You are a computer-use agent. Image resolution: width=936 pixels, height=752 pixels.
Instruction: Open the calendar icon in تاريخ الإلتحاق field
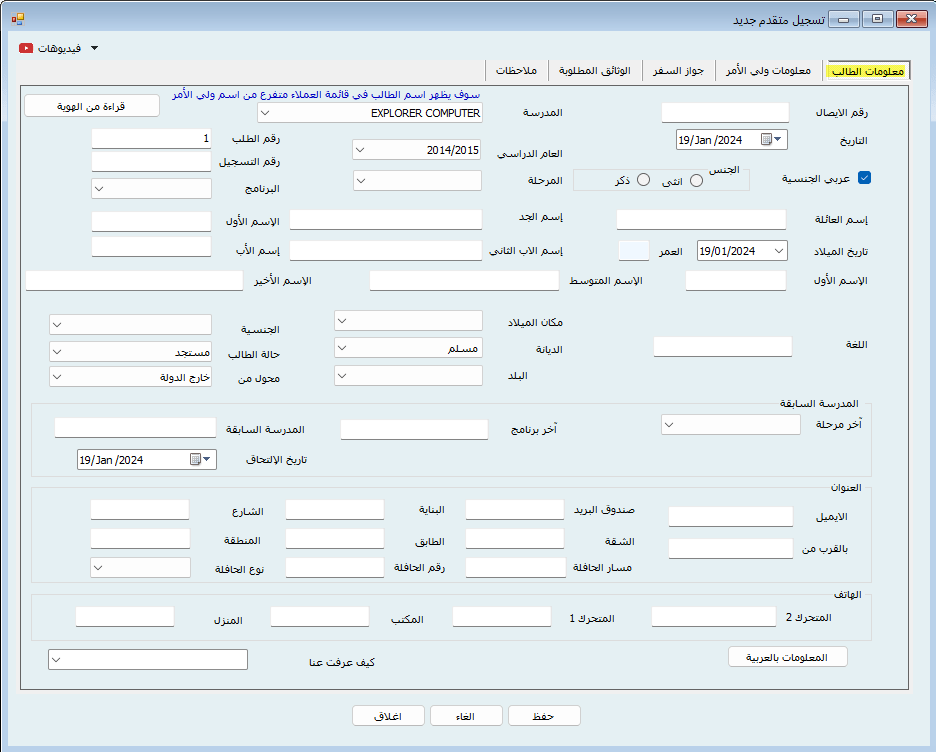pyautogui.click(x=195, y=459)
